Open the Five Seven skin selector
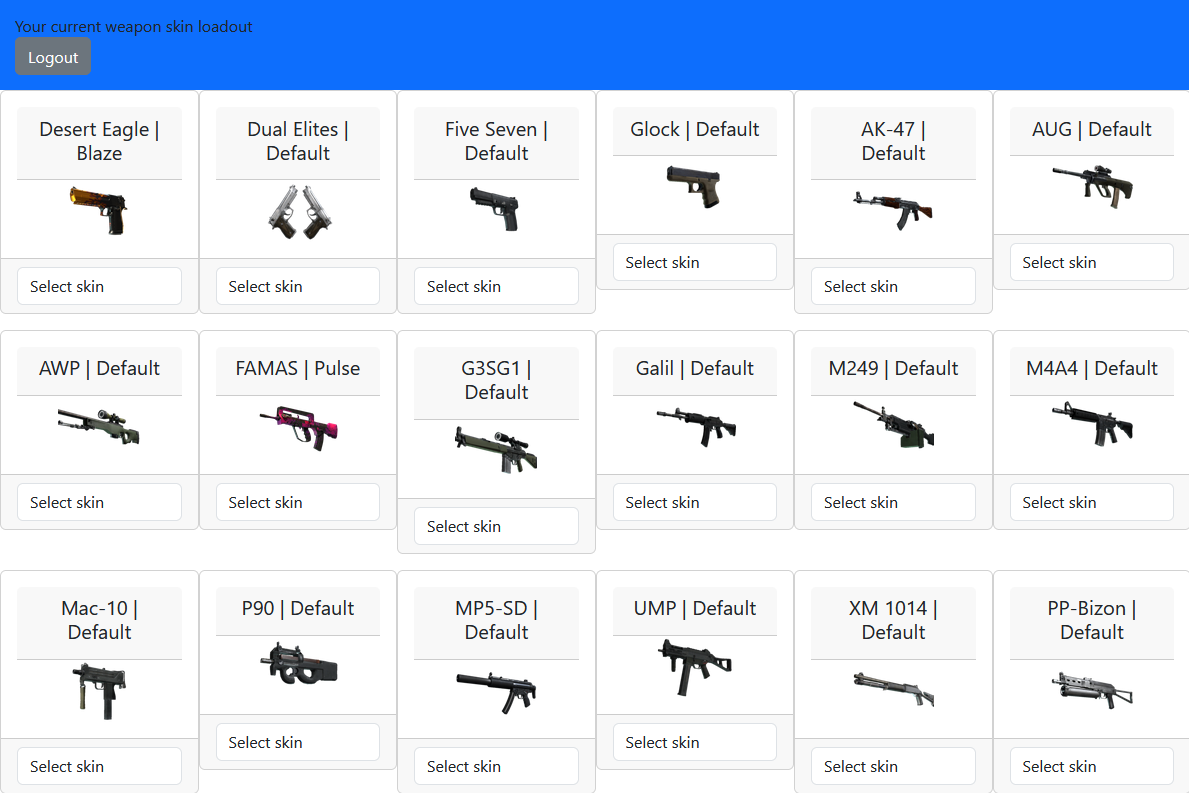The image size is (1189, 793). point(496,286)
